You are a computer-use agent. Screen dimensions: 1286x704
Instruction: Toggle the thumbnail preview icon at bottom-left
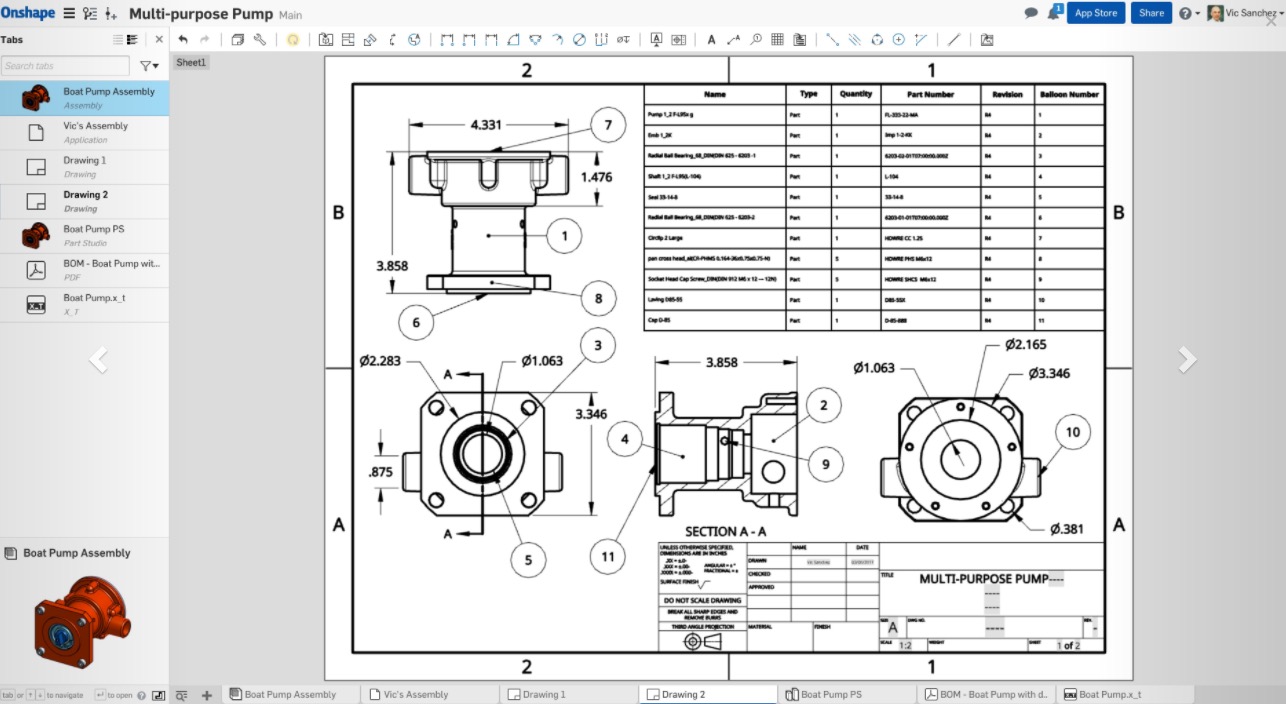click(158, 695)
